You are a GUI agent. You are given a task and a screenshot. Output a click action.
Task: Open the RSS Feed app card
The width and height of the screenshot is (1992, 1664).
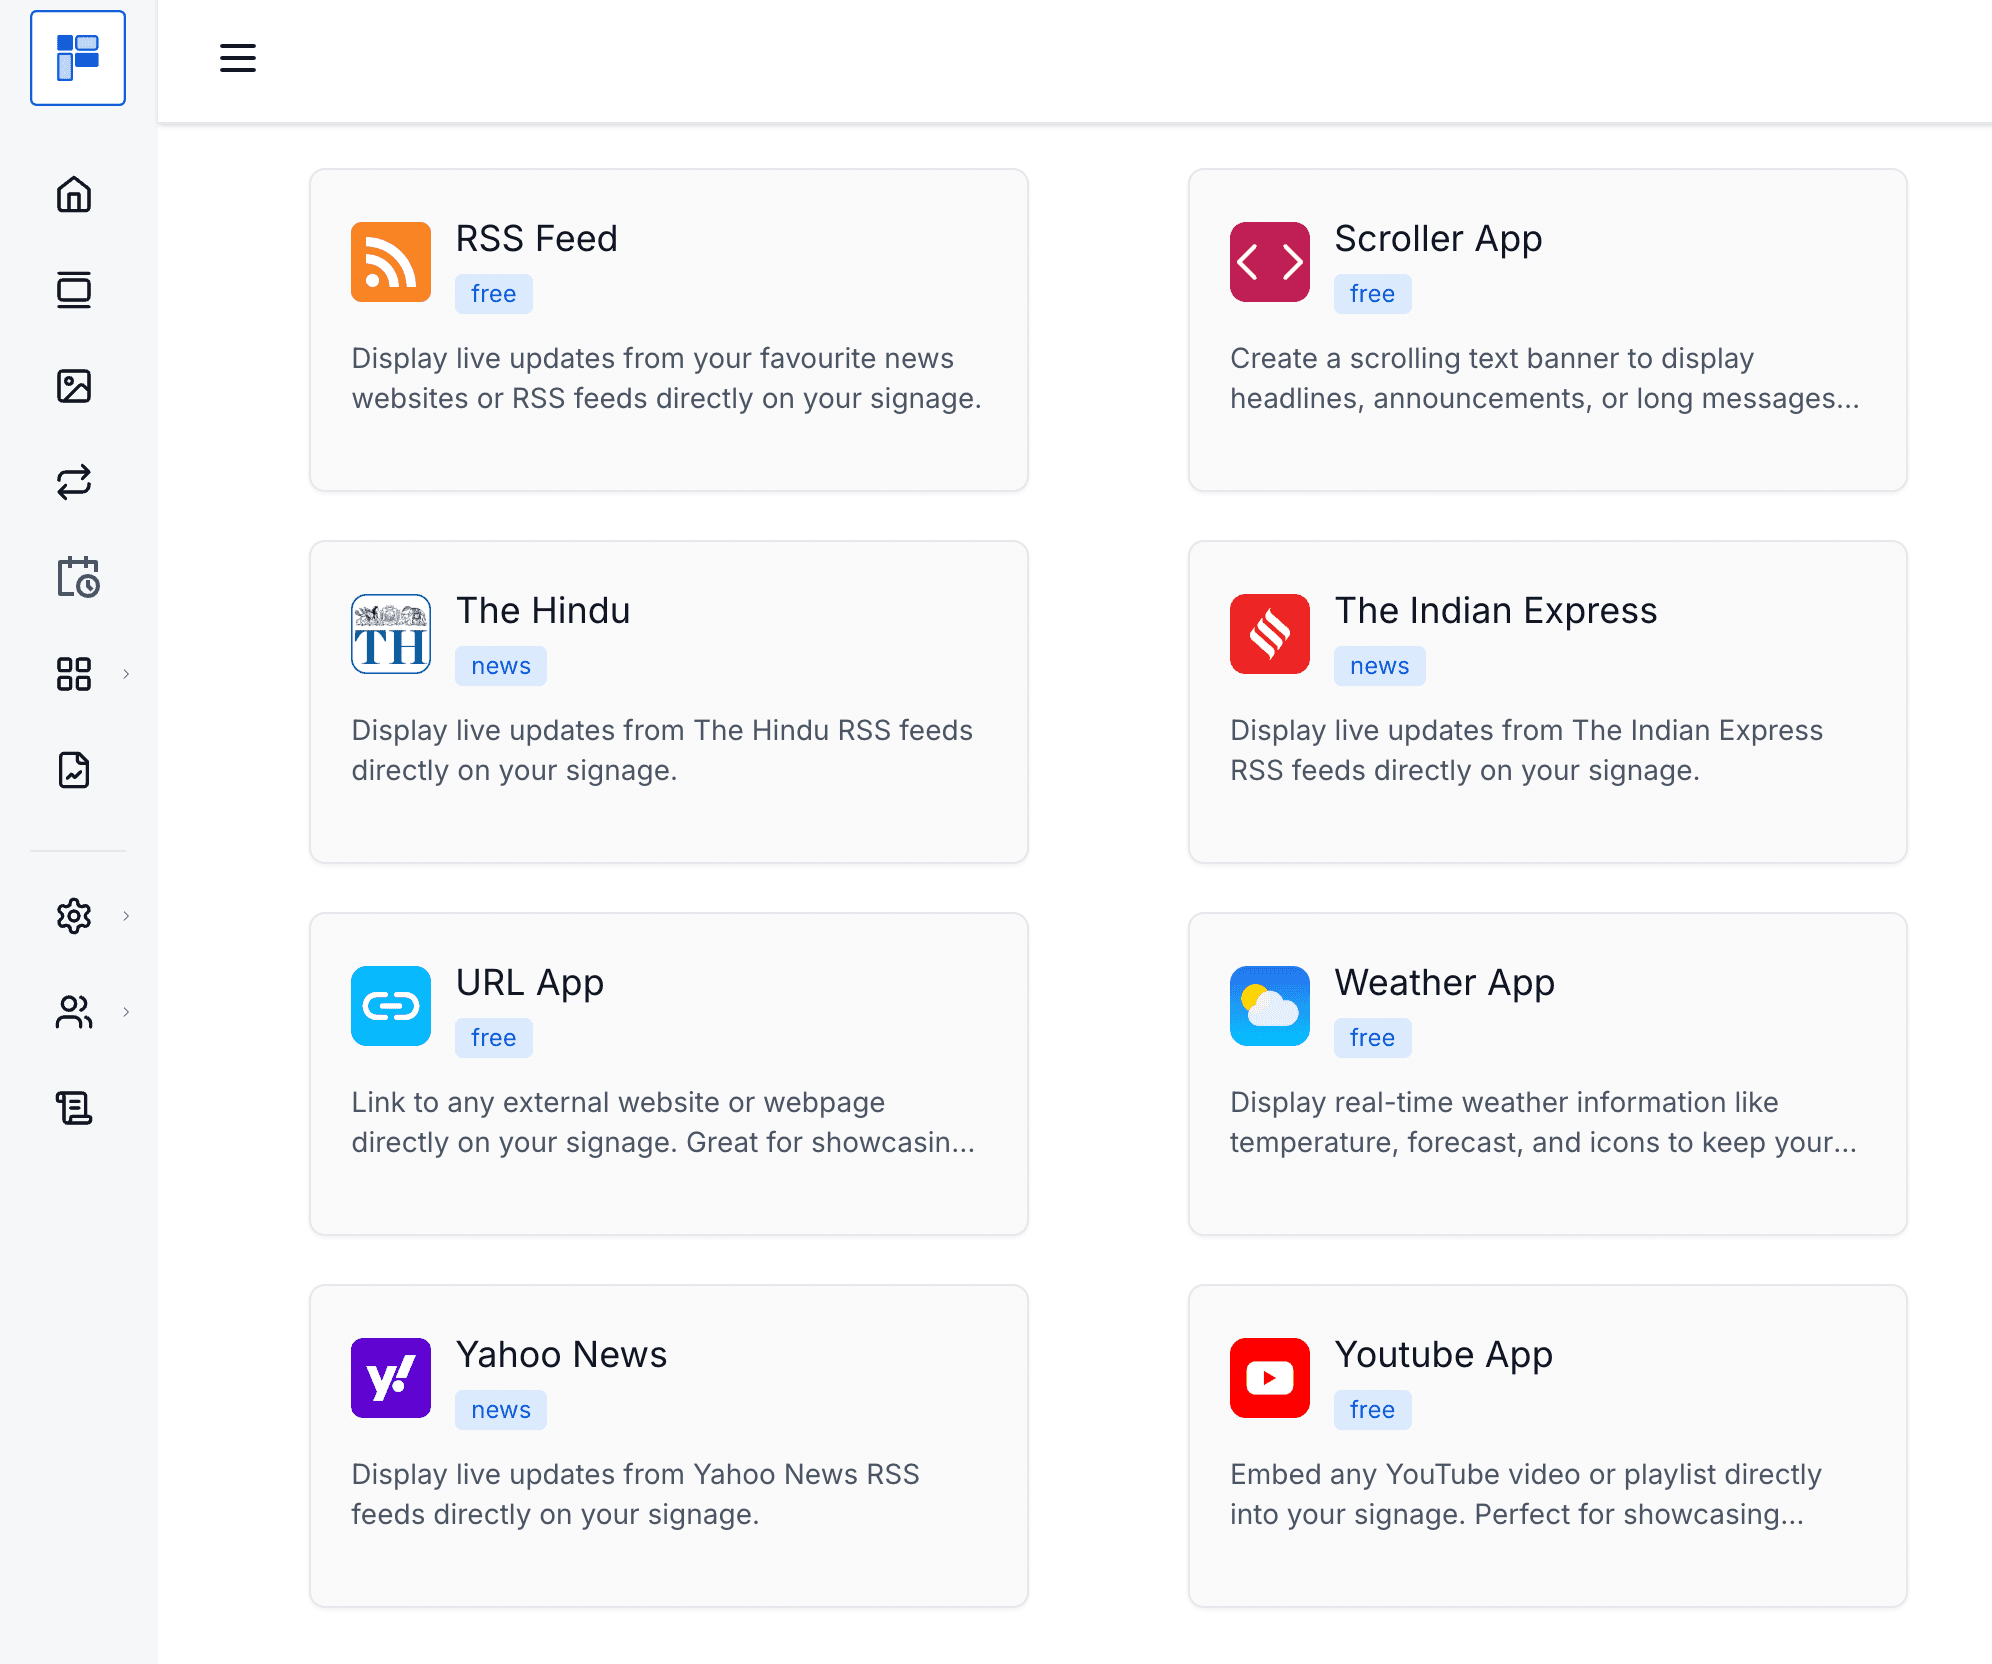click(668, 330)
